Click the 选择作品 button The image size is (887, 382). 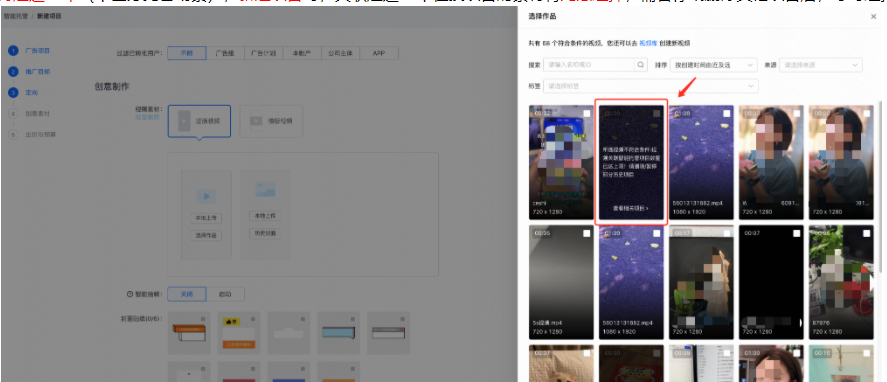[x=206, y=235]
